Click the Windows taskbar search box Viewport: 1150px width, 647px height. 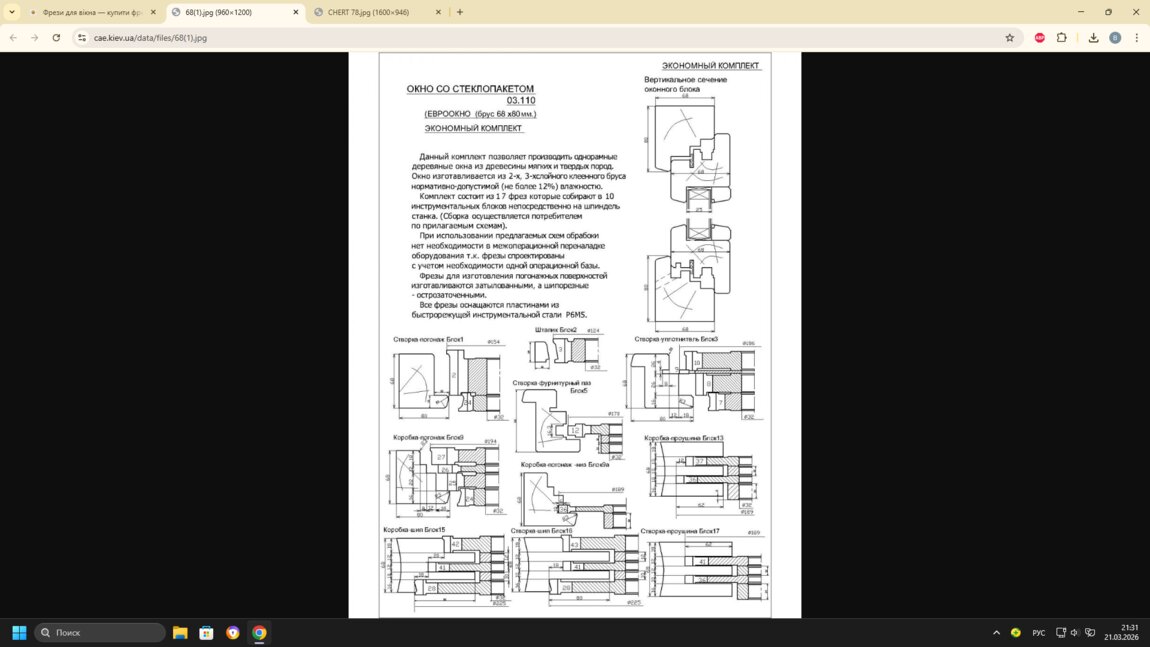click(x=100, y=633)
